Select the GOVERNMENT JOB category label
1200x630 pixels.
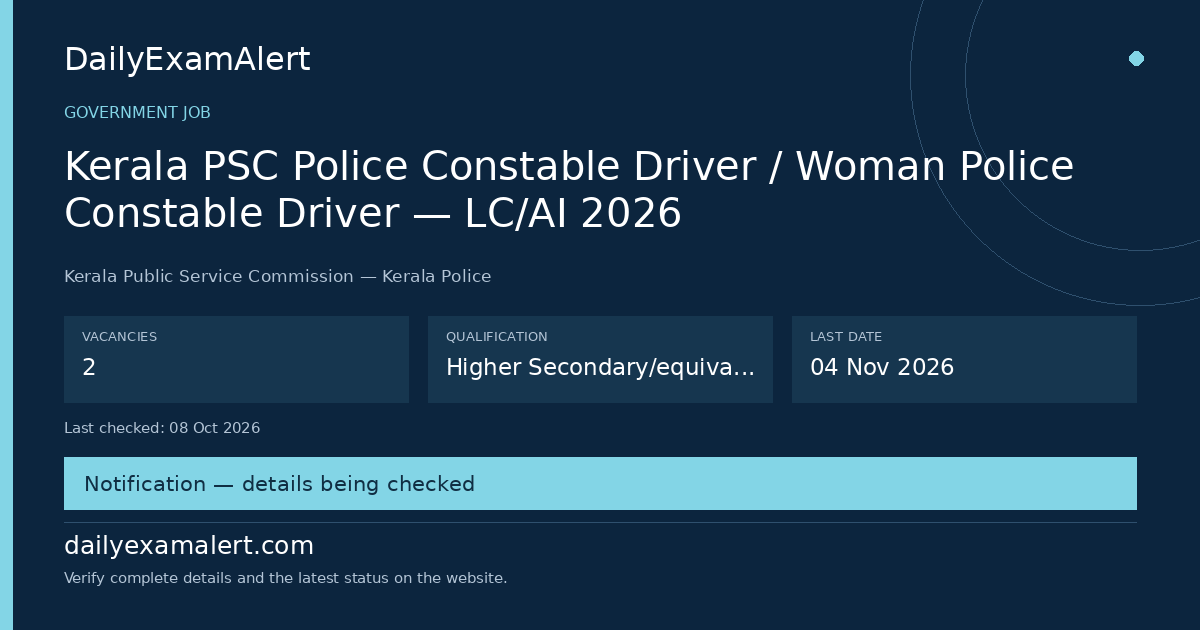[137, 113]
